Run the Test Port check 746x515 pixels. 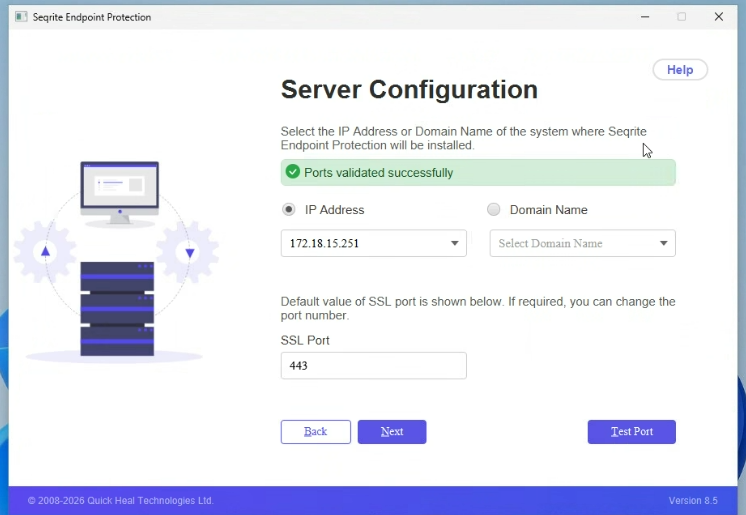point(631,432)
